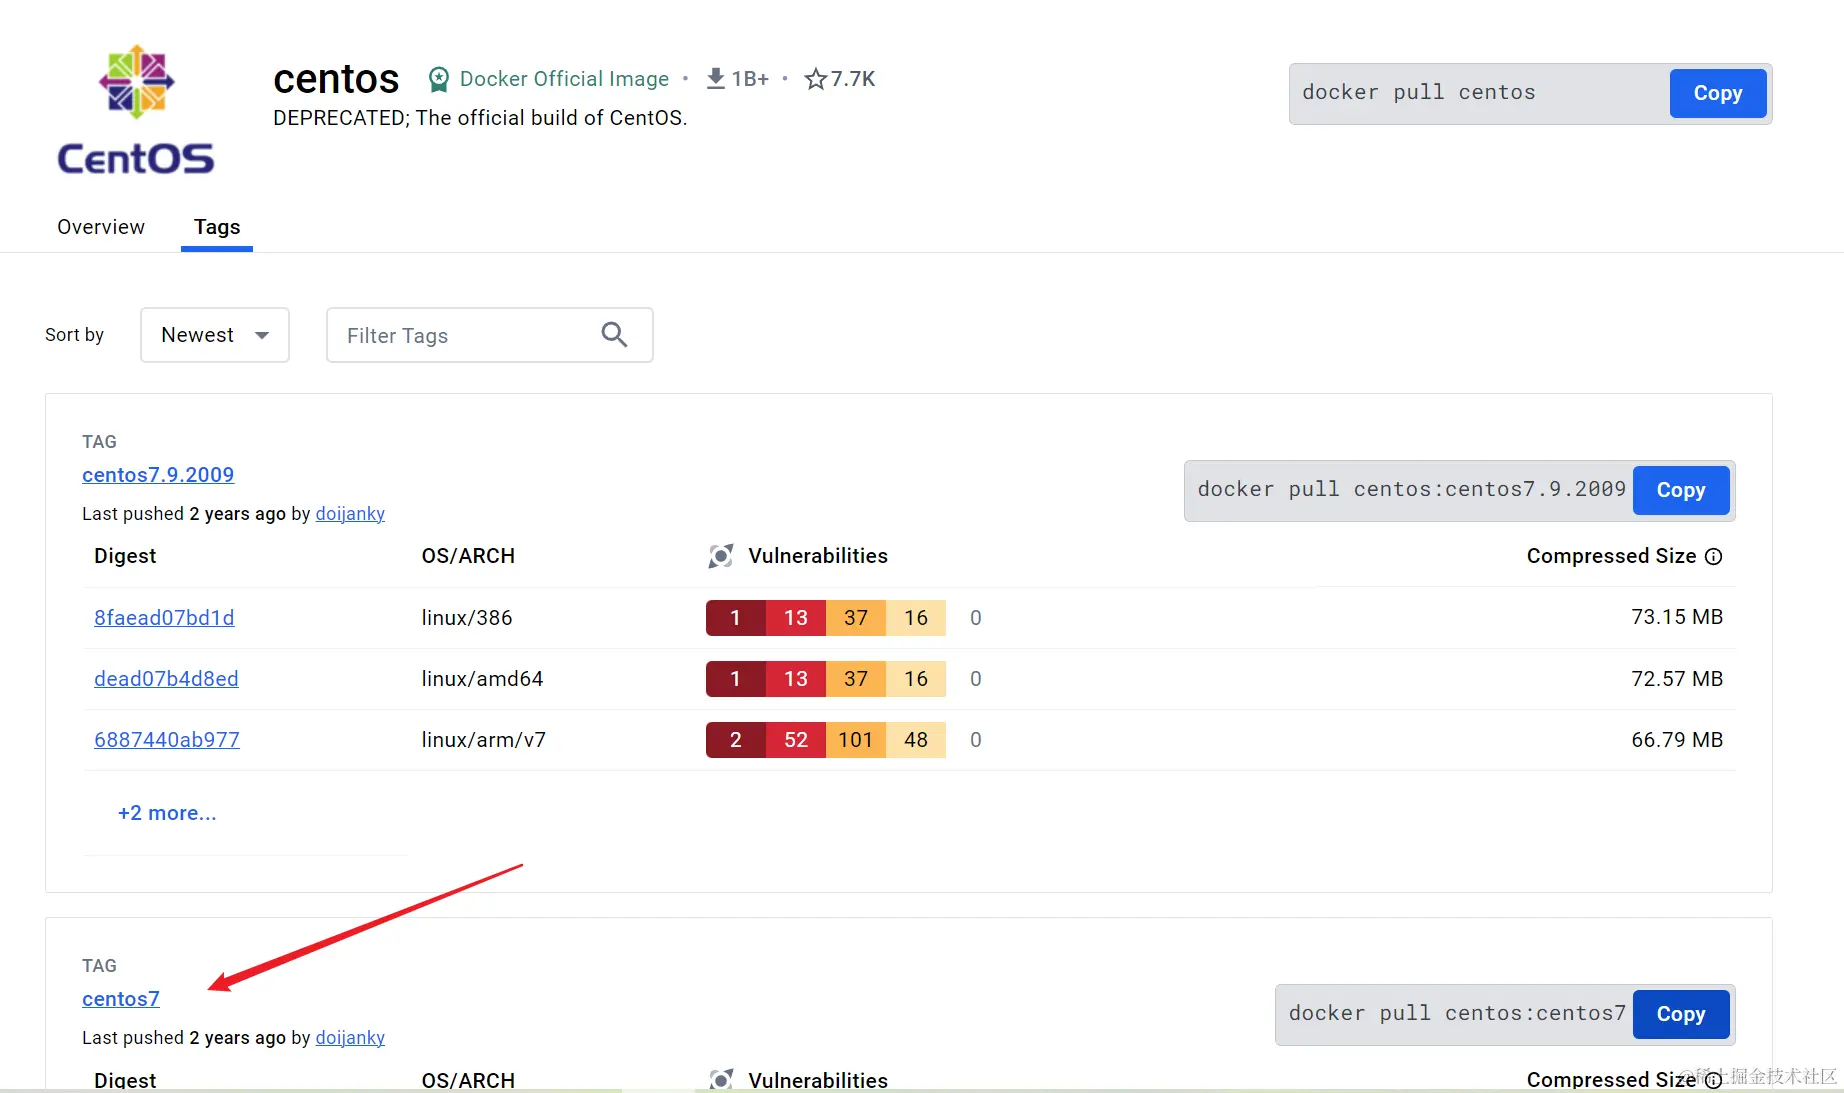
Task: Click the DEPRECATED description text
Action: click(x=480, y=118)
